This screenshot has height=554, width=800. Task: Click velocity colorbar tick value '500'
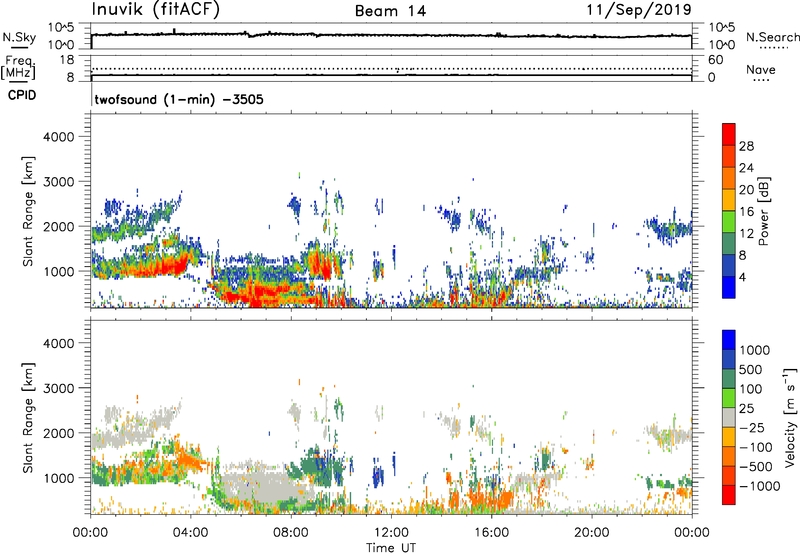751,370
